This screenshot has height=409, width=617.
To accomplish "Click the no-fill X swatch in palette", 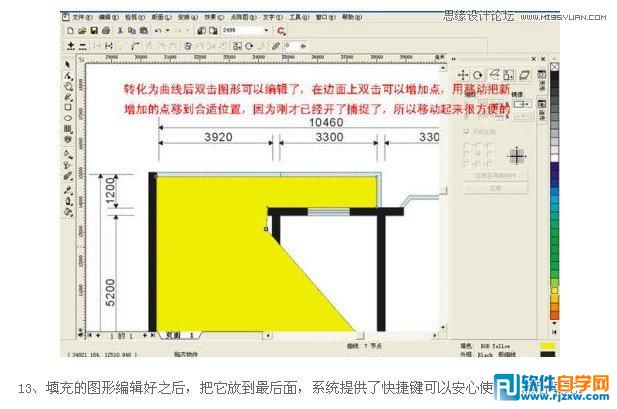I will click(x=554, y=67).
